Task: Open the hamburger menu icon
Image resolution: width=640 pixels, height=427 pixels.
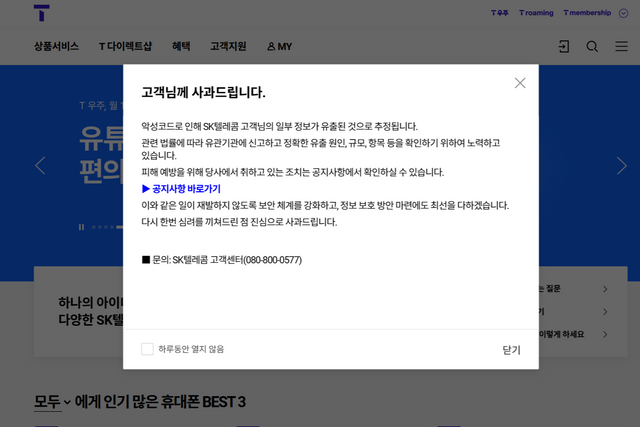Action: point(621,46)
